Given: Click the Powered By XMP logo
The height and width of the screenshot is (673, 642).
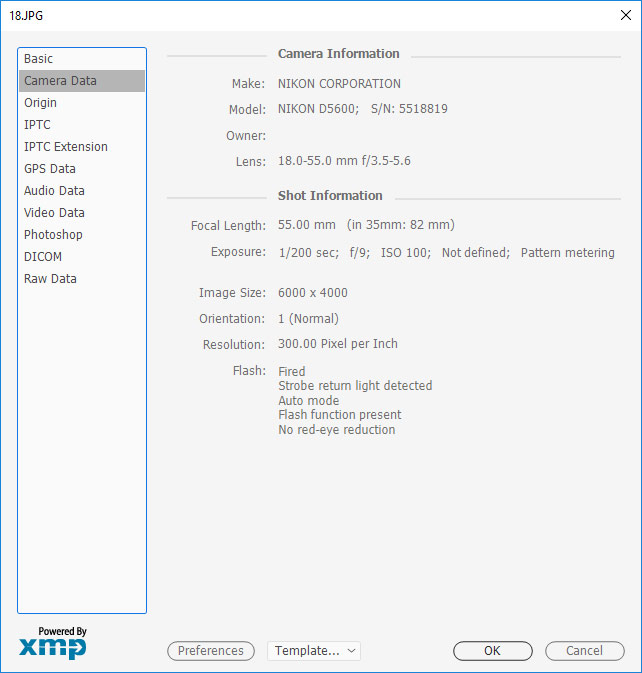Looking at the screenshot, I should 53,643.
